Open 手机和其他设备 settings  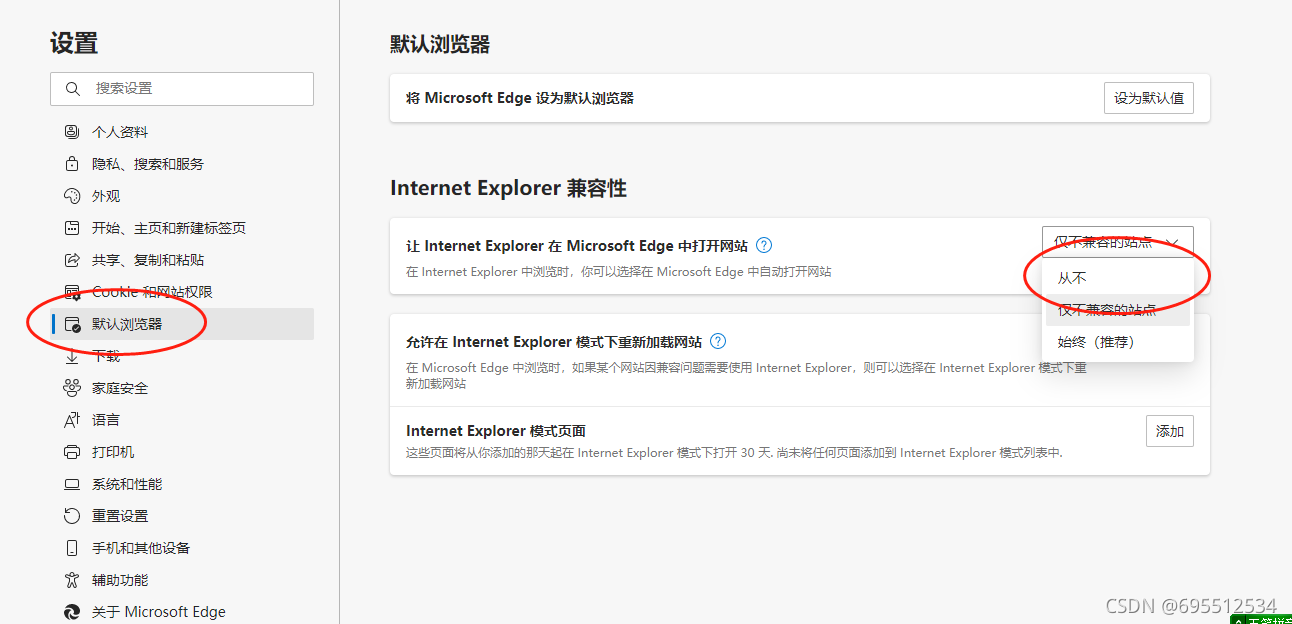182,548
